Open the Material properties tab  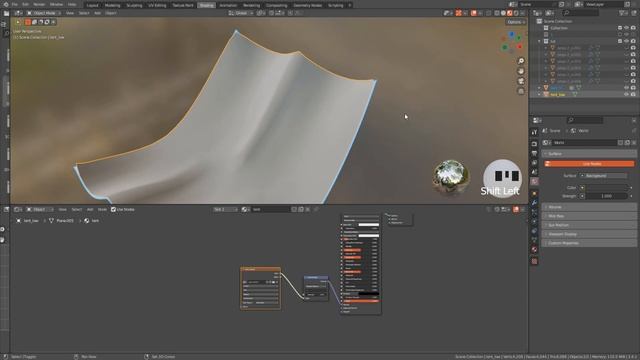click(534, 249)
